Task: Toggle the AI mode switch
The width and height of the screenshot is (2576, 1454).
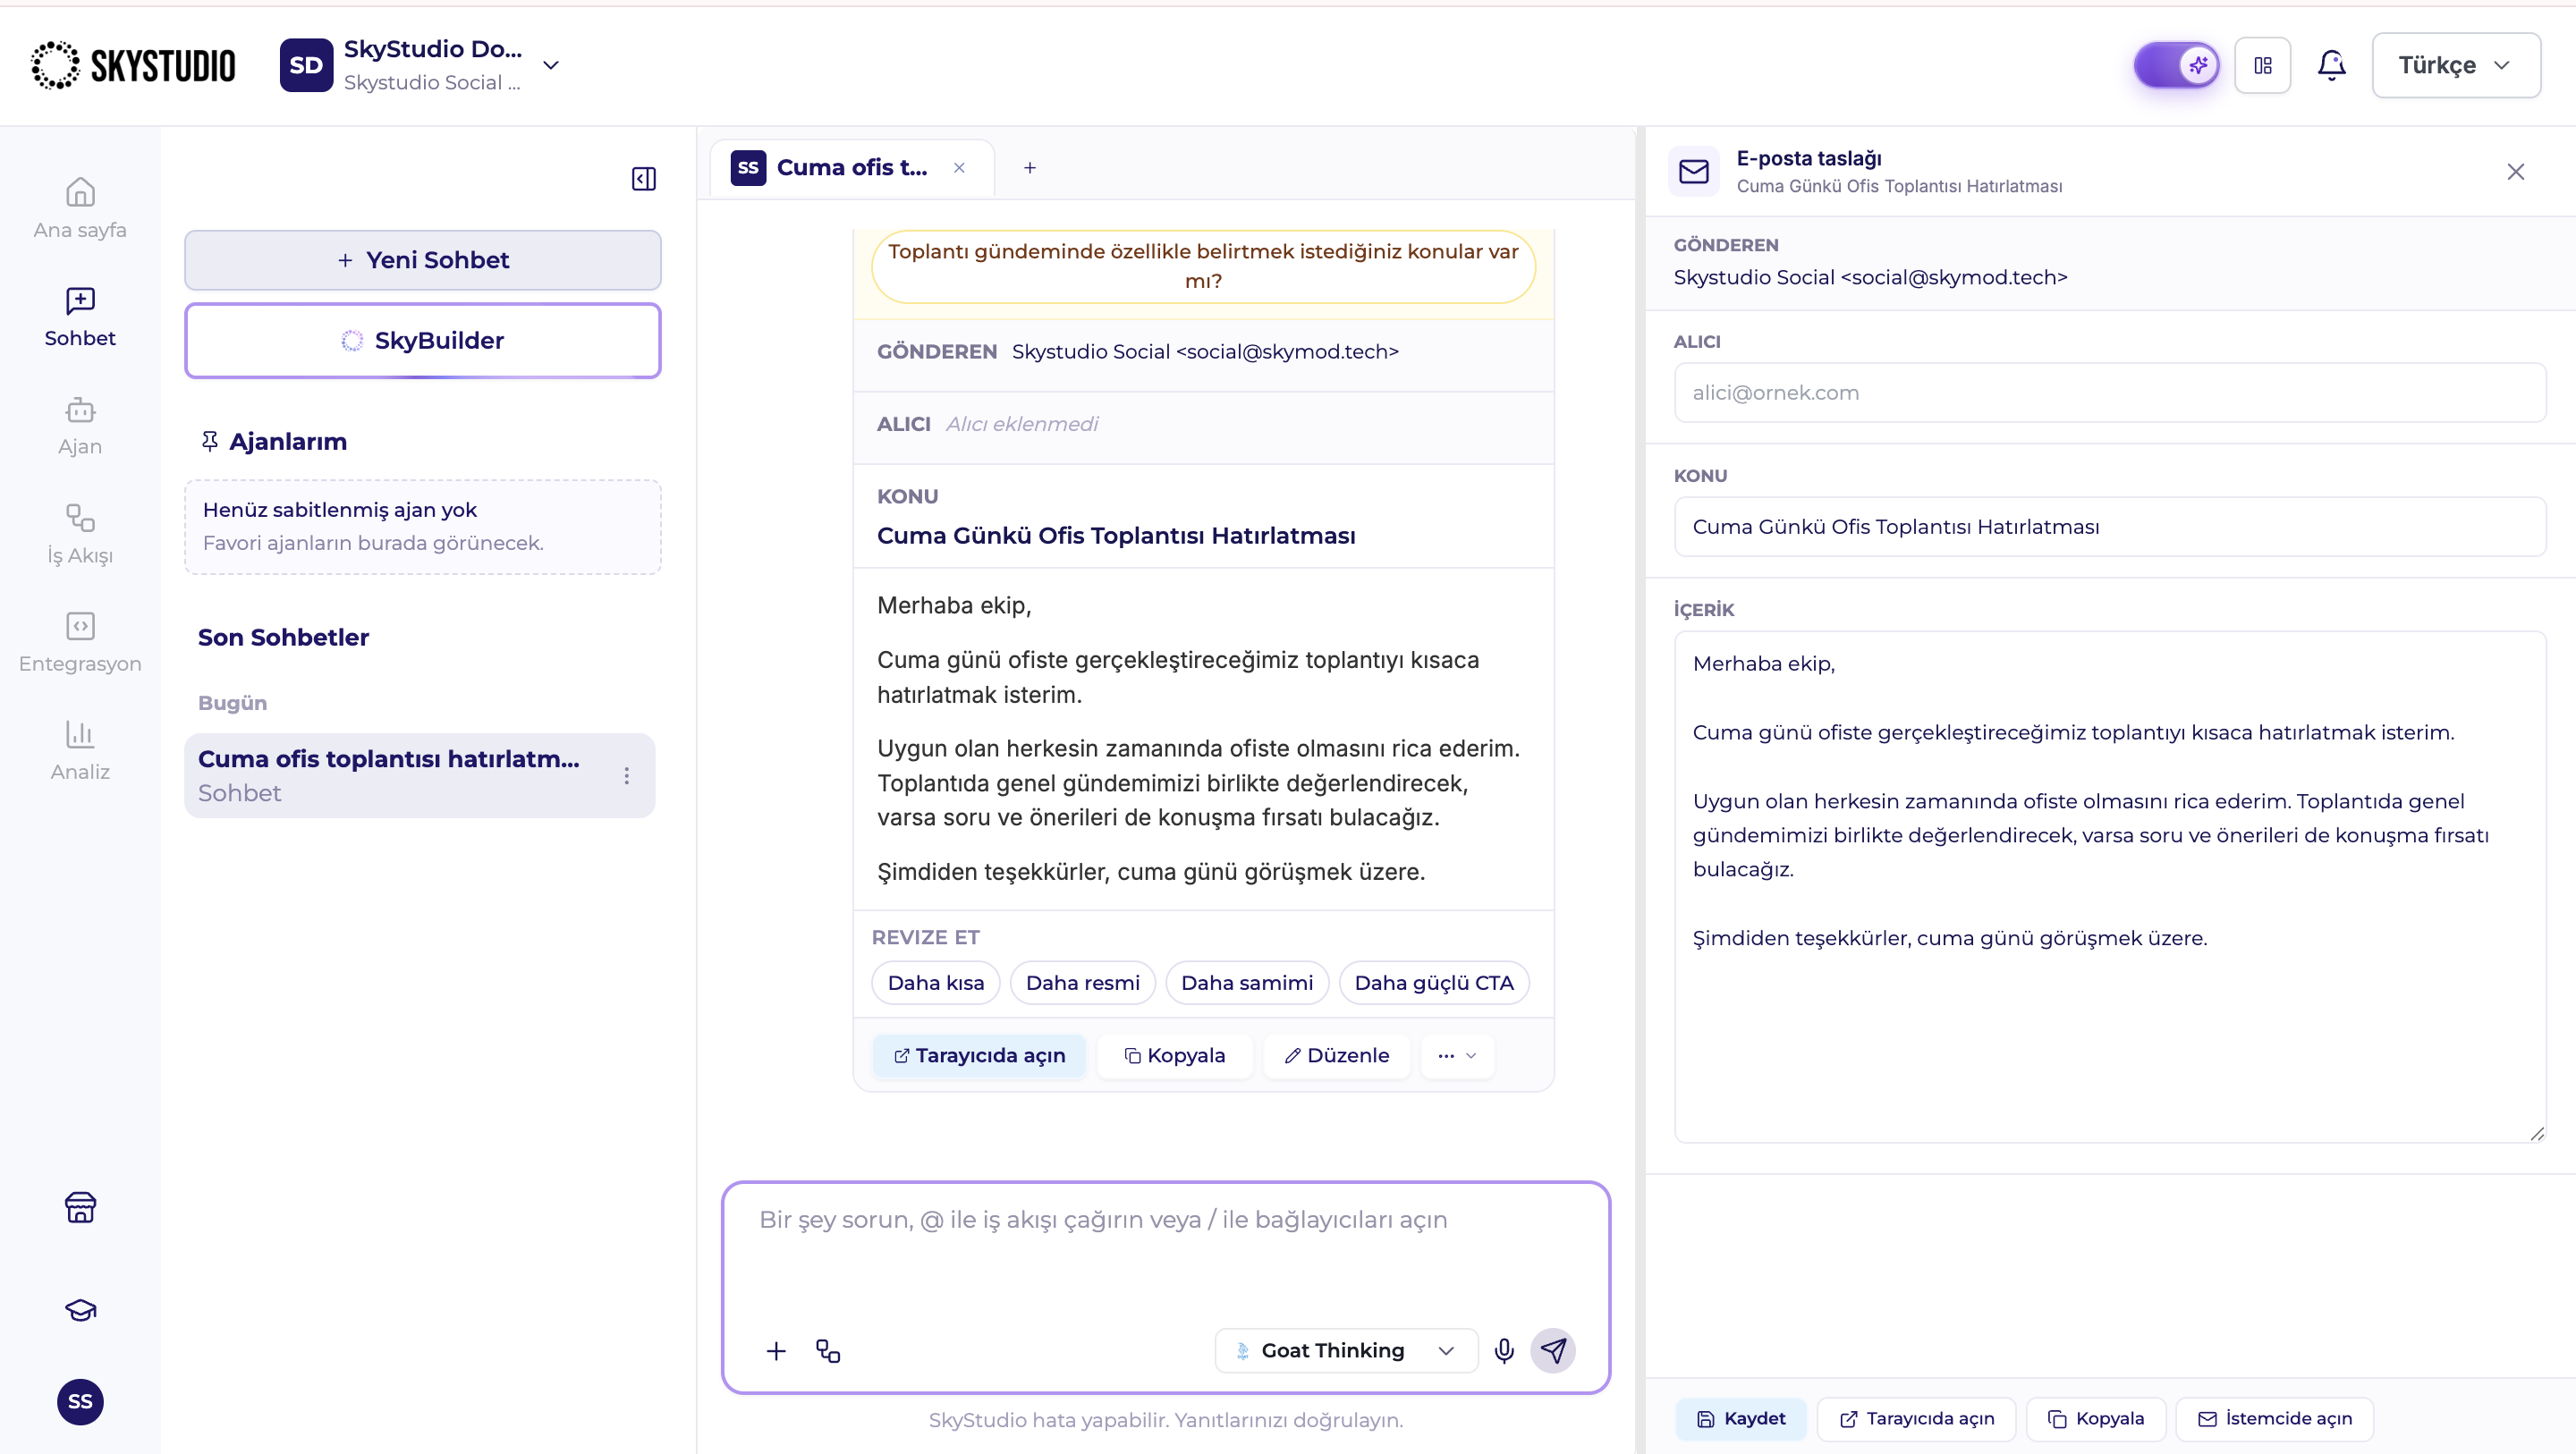Action: pyautogui.click(x=2176, y=65)
